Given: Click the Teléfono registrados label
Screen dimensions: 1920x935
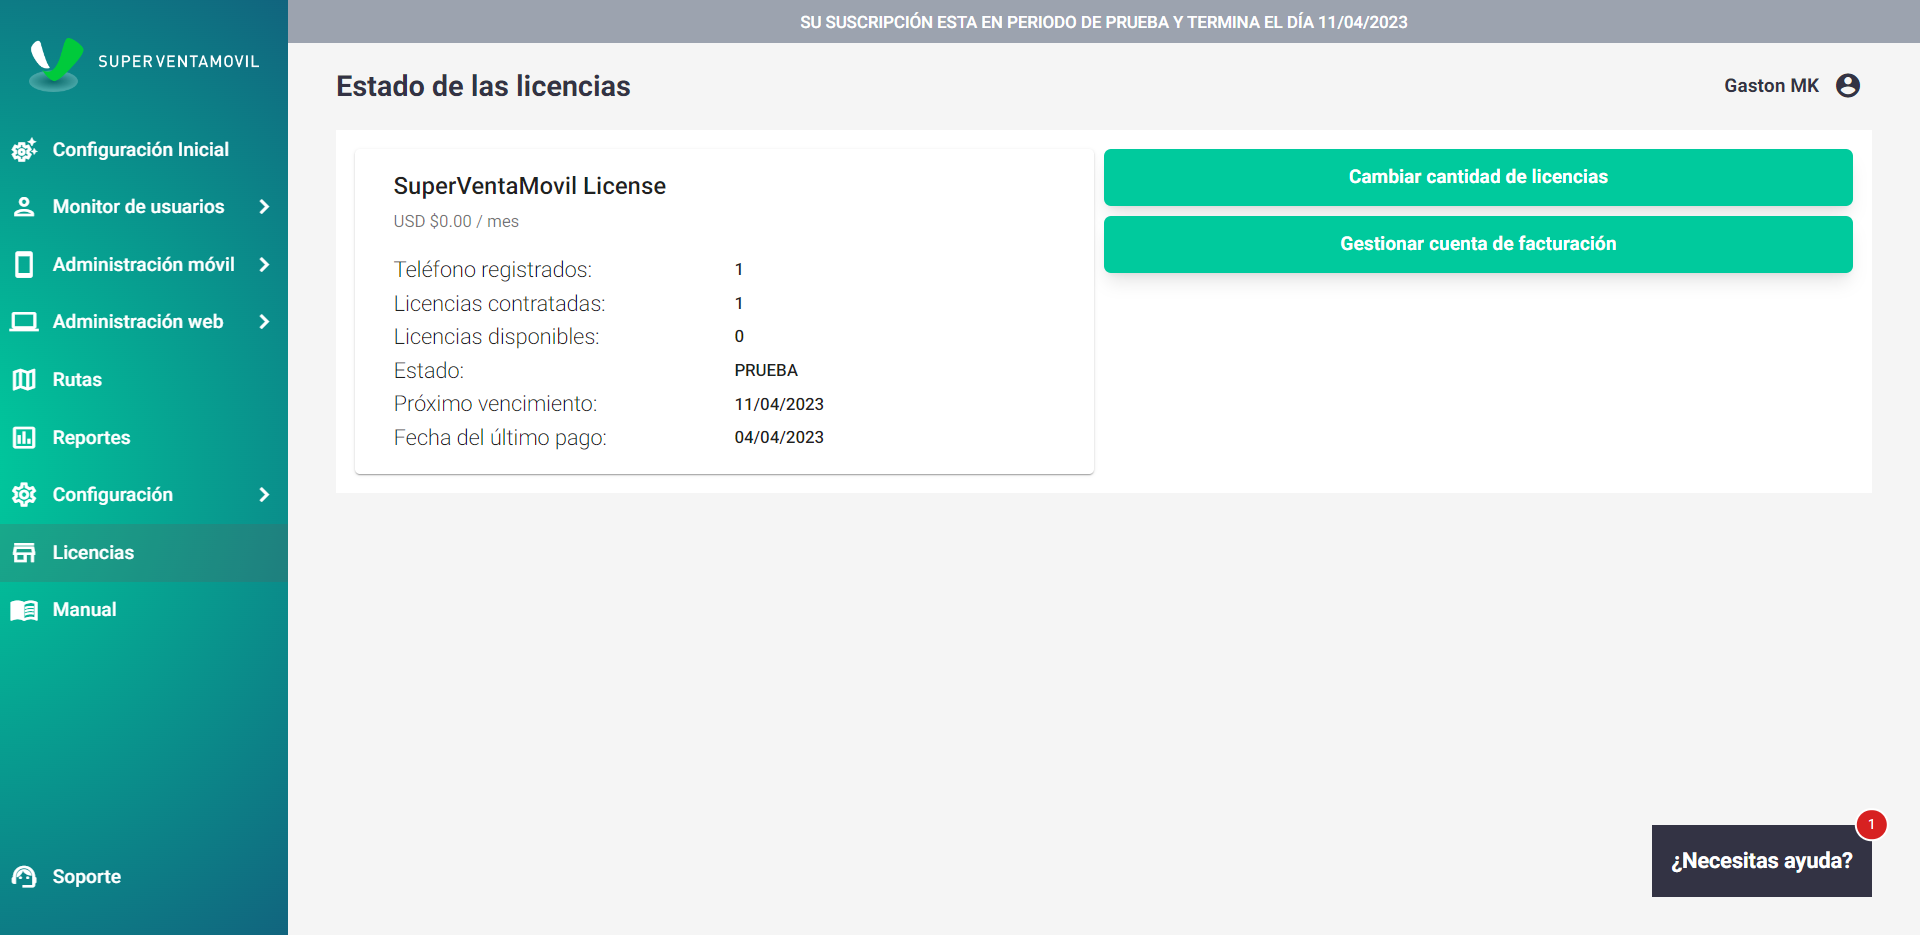Looking at the screenshot, I should (492, 270).
